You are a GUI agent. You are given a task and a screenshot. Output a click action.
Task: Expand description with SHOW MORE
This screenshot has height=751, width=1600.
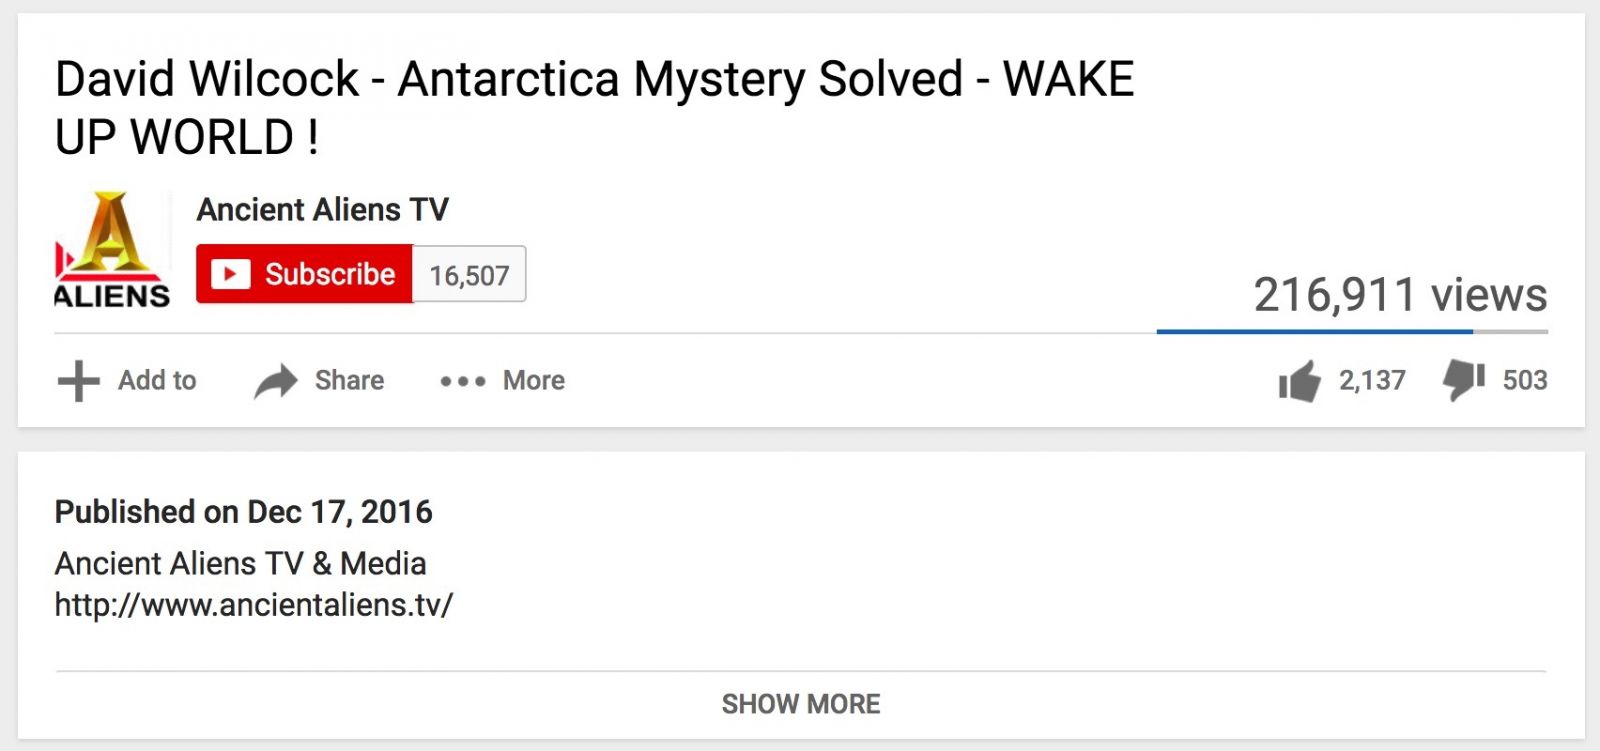[801, 704]
